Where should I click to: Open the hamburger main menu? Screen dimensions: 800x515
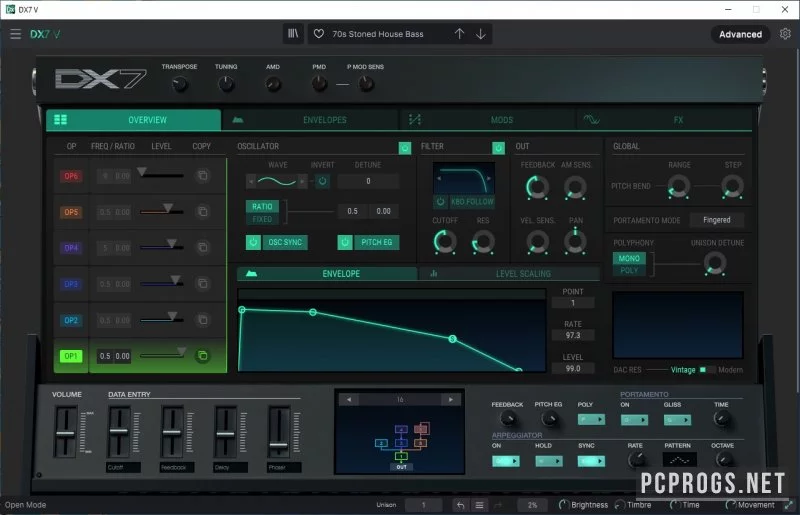[x=16, y=34]
